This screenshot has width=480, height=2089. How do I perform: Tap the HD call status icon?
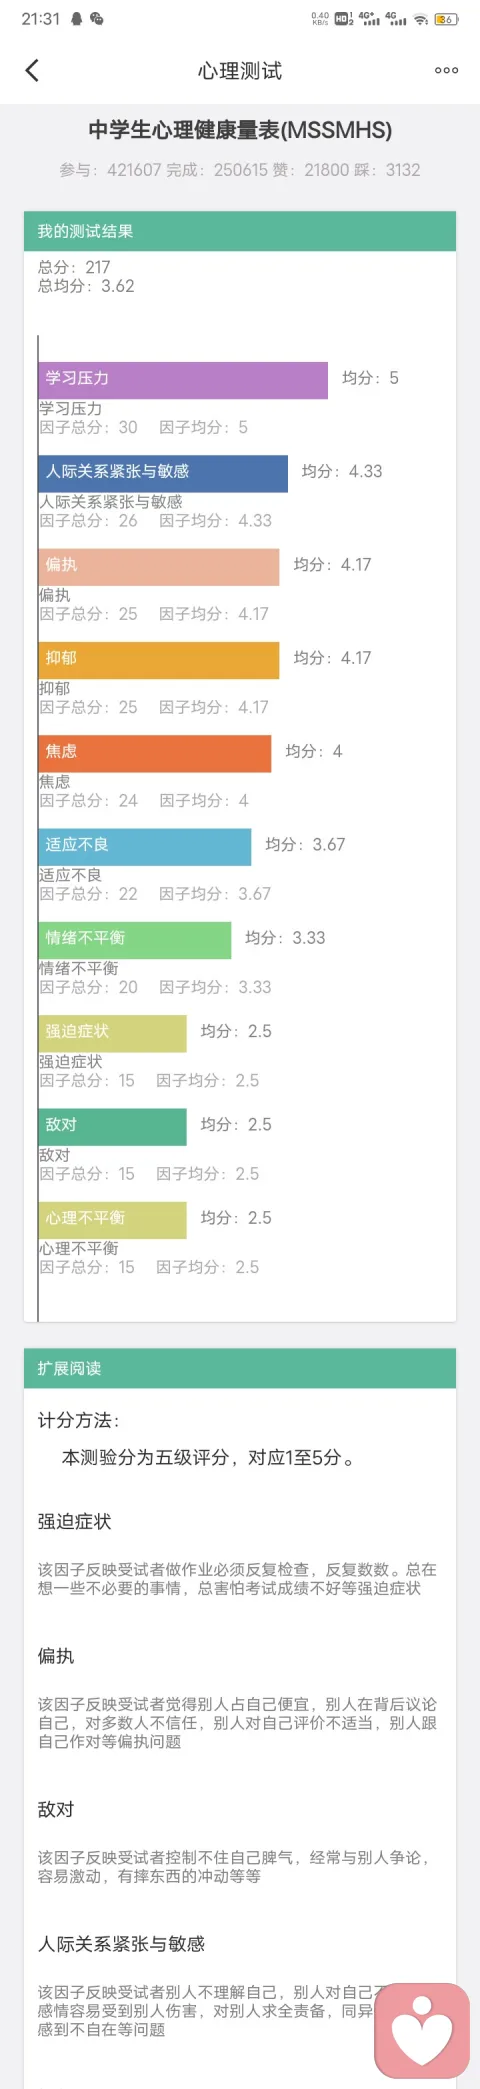click(343, 19)
